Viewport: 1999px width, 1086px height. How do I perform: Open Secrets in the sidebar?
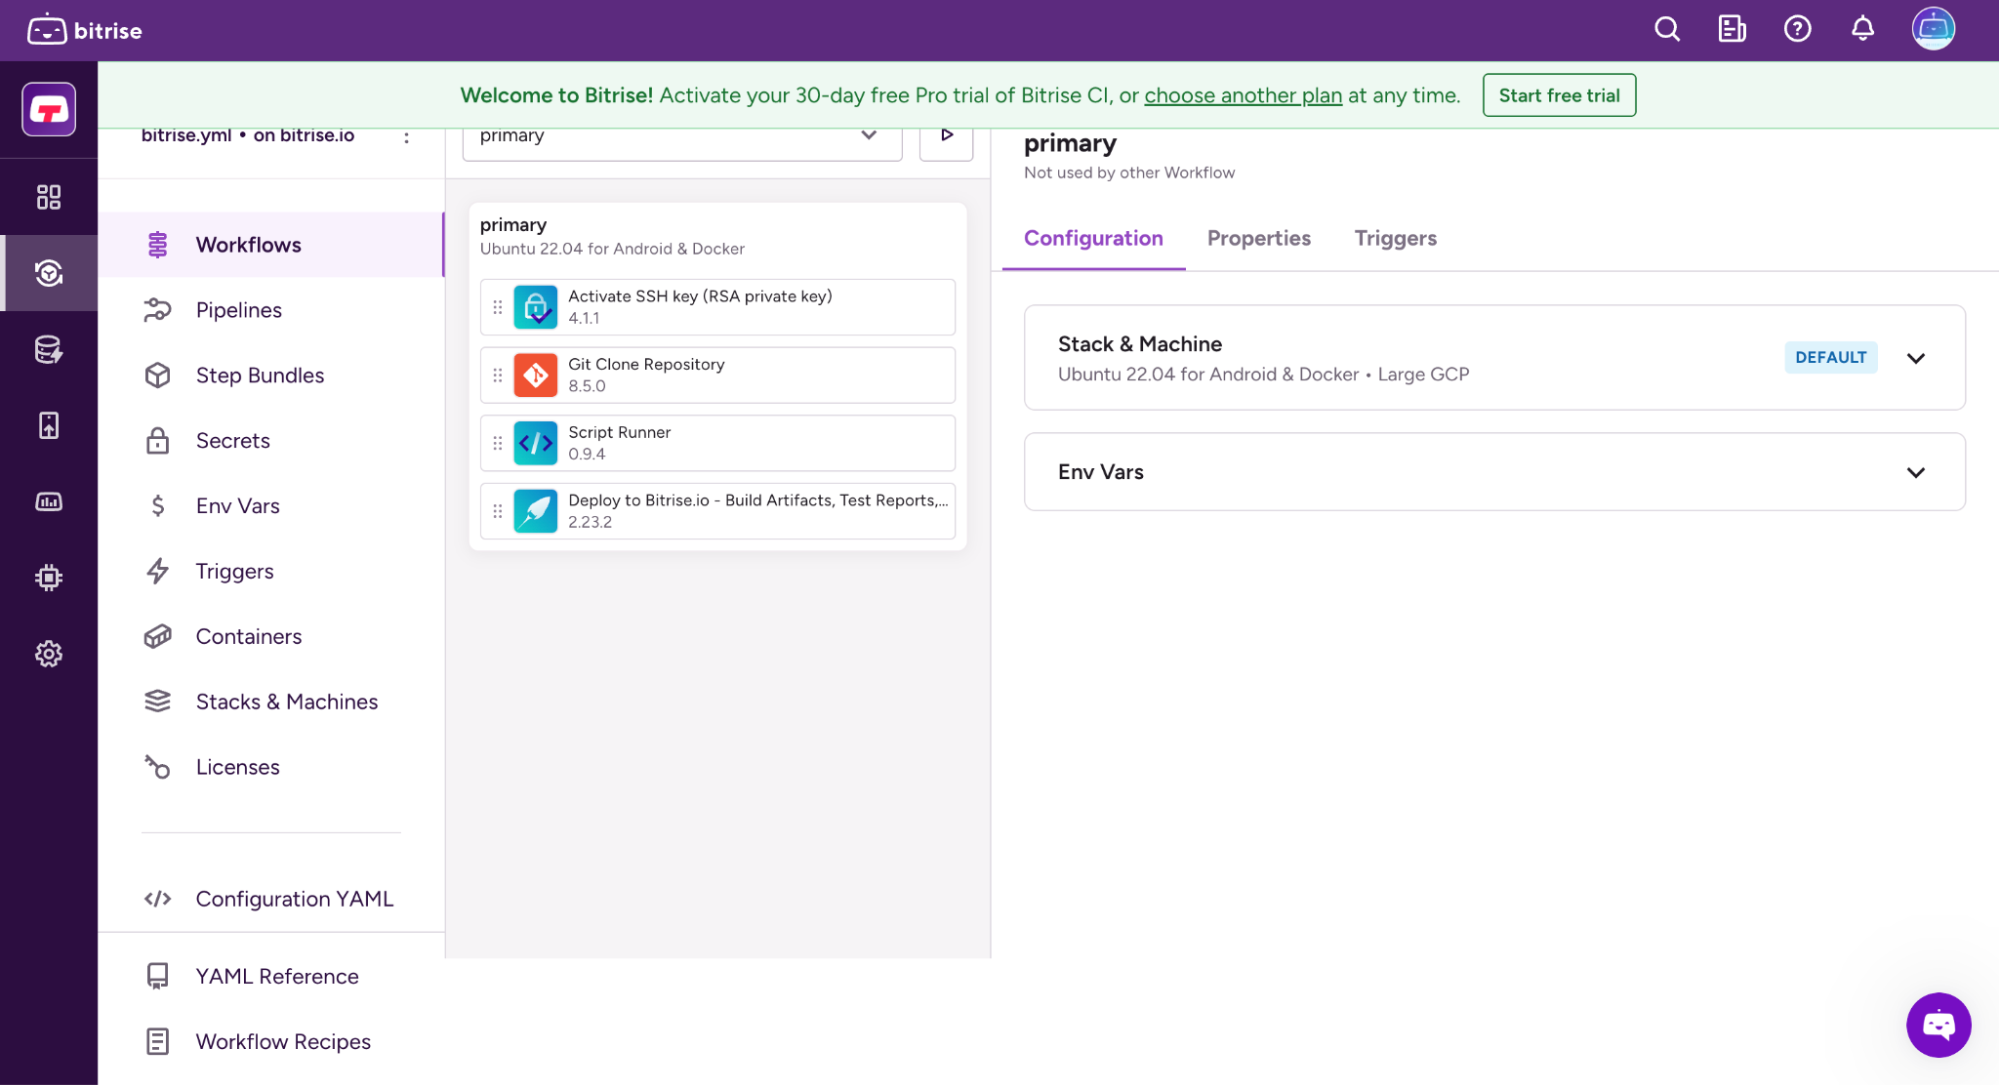[x=271, y=441]
